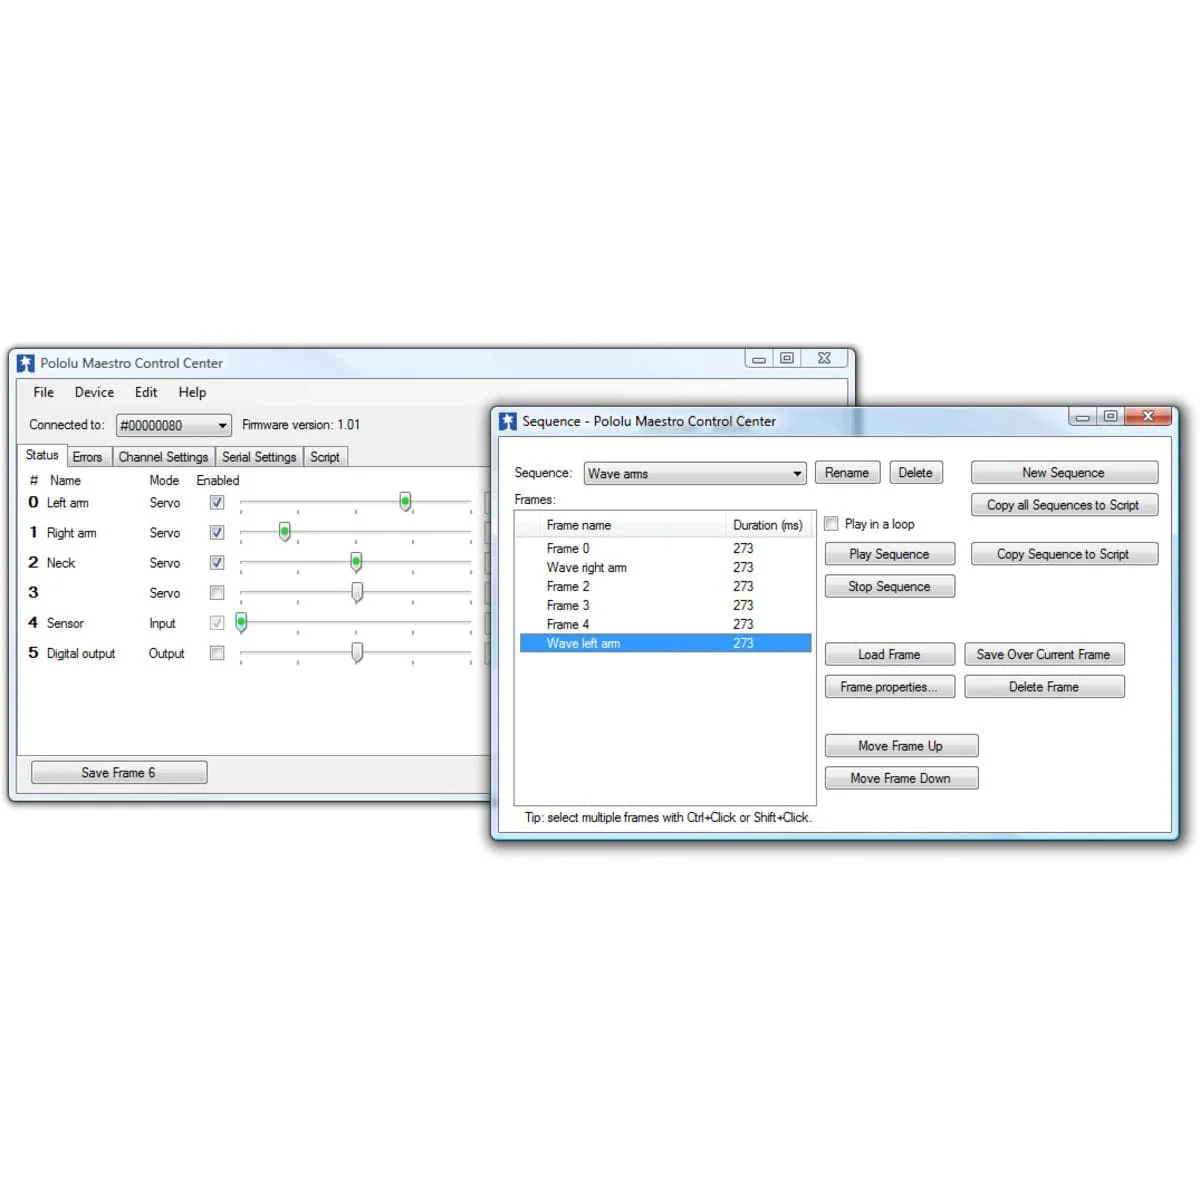Toggle Enabled checkbox for Digital output
1200x1200 pixels.
(x=217, y=653)
